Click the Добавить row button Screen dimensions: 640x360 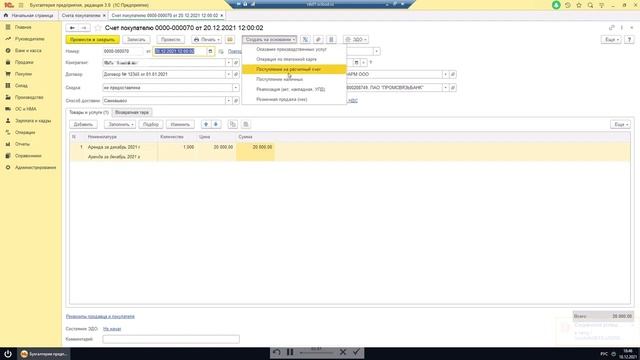click(x=83, y=124)
